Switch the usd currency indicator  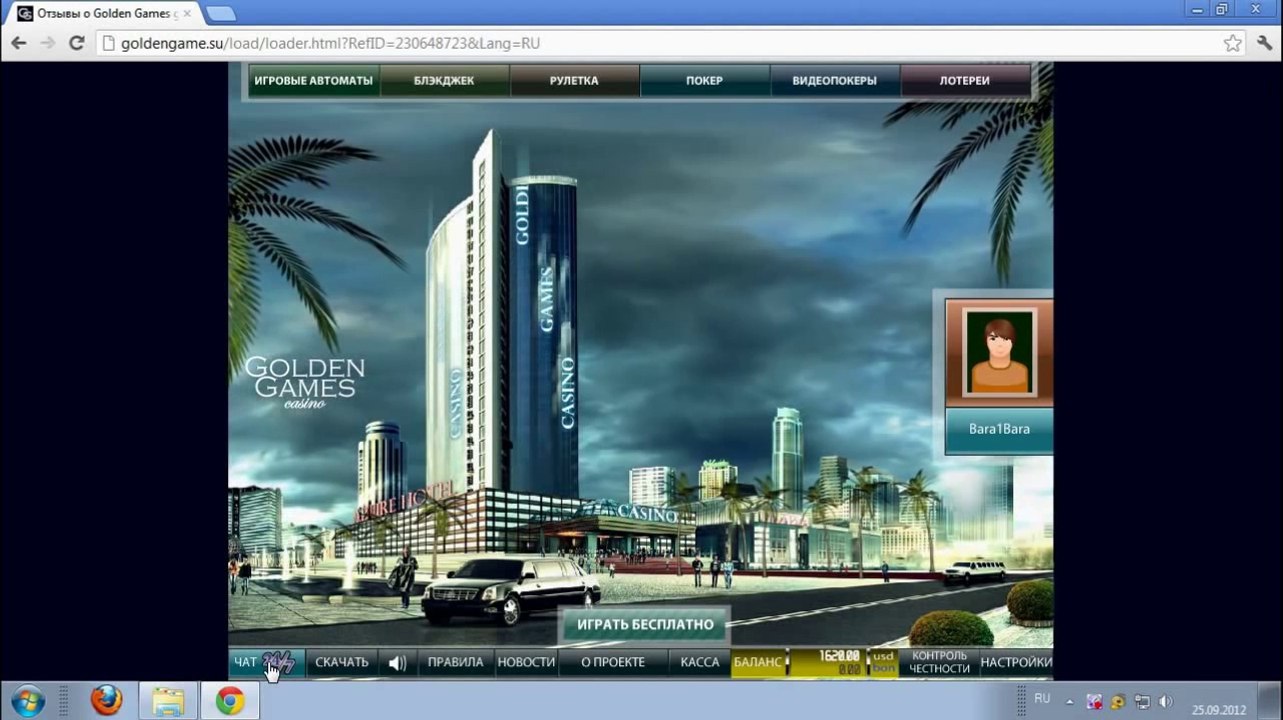[883, 657]
